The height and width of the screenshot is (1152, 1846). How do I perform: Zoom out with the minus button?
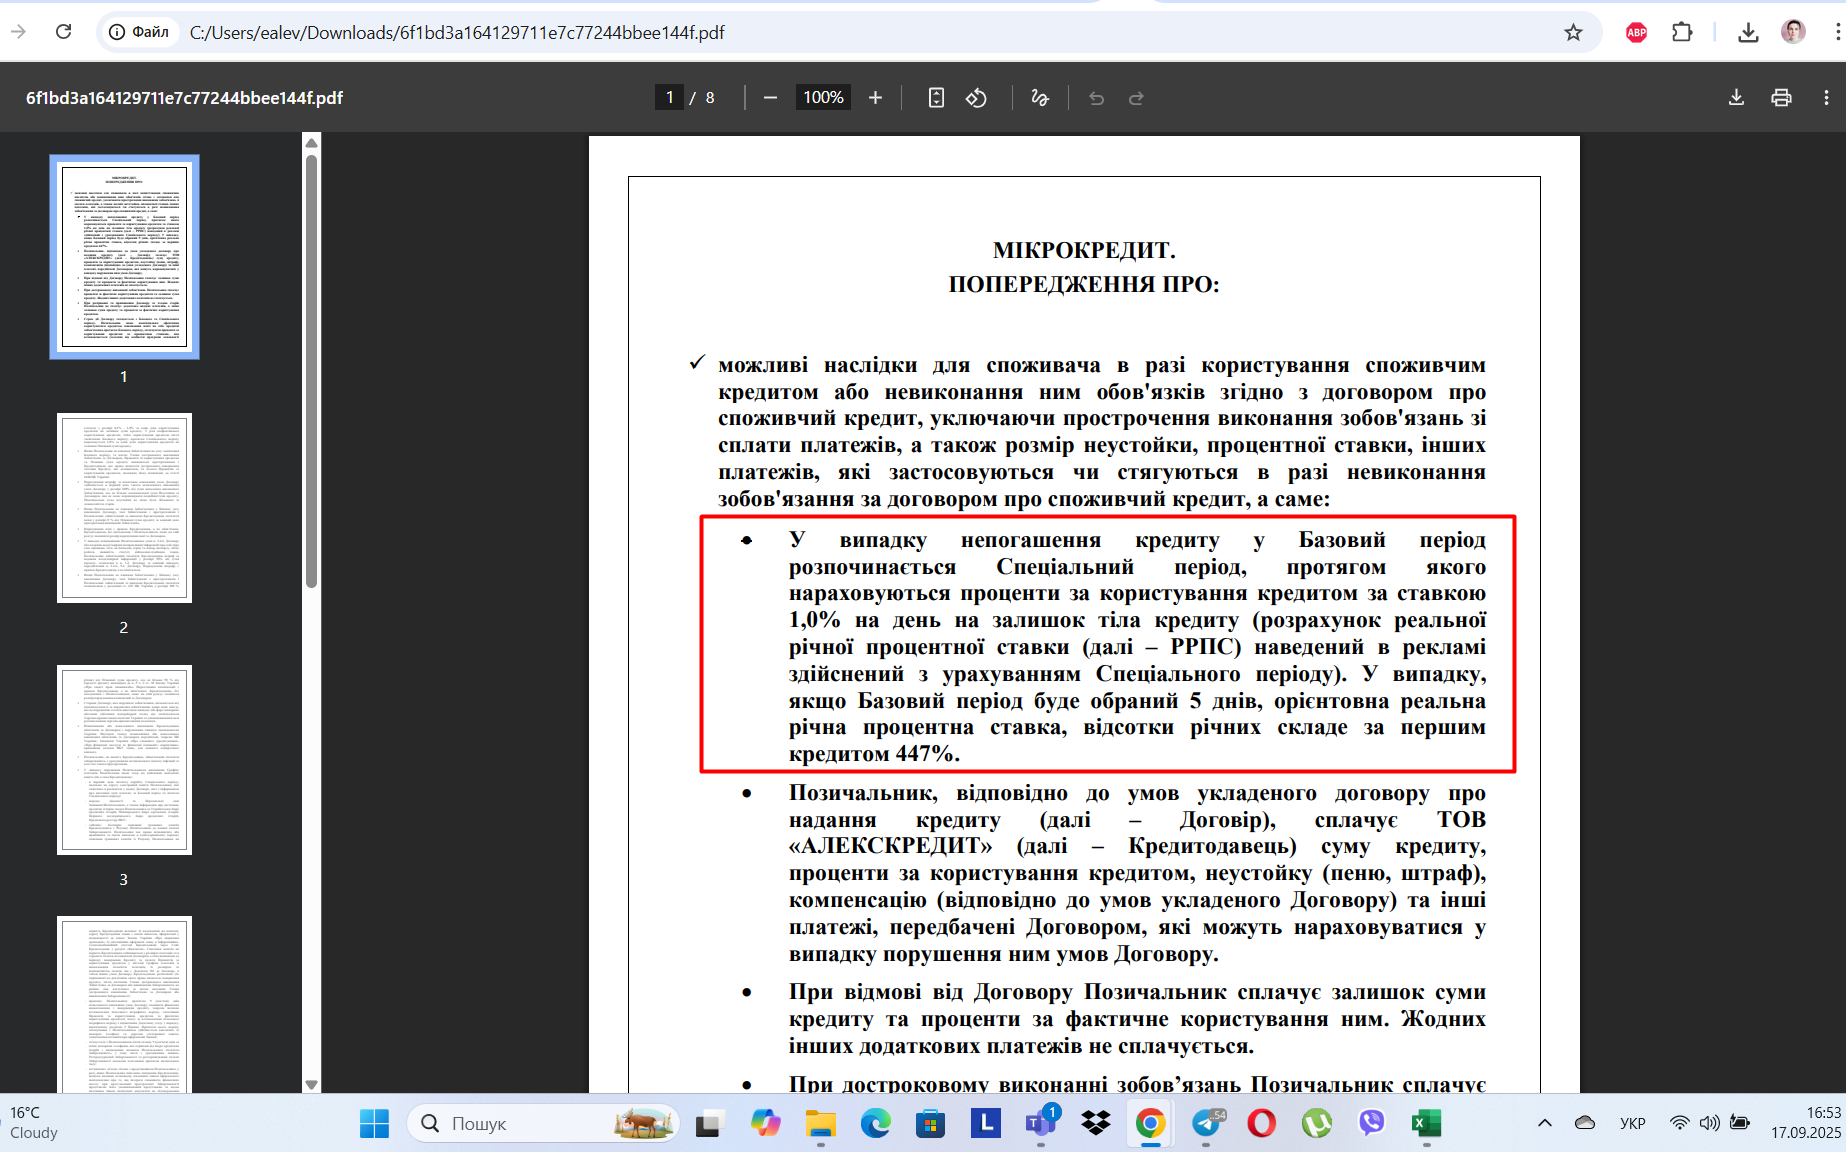coord(770,98)
